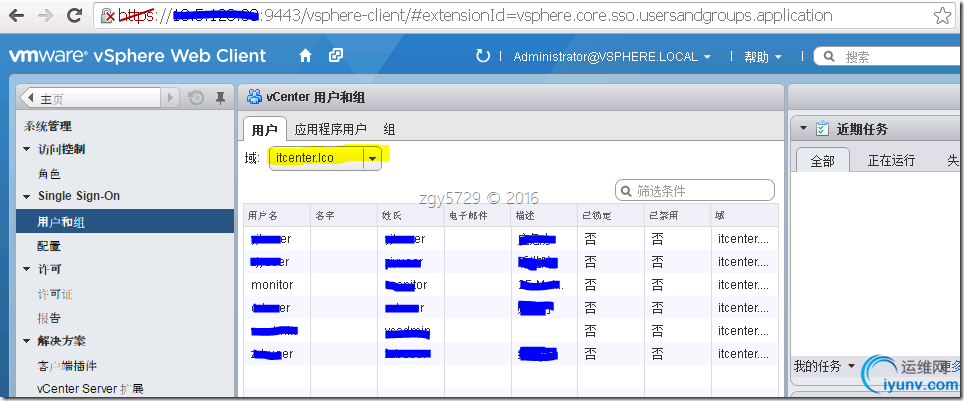Sort by 已锁定 column header
The height and width of the screenshot is (401, 964).
point(611,216)
